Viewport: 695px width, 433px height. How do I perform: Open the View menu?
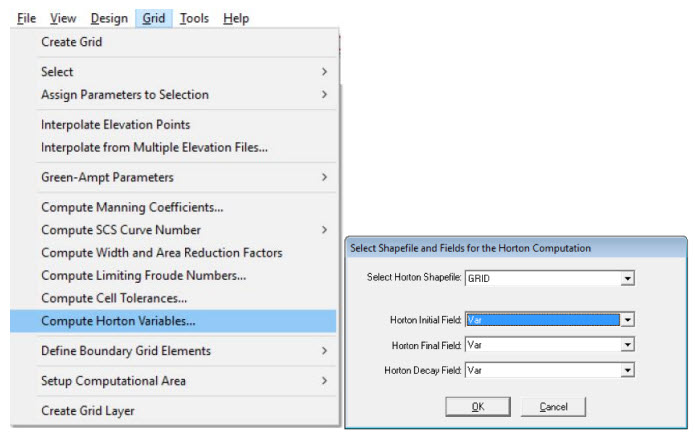point(63,18)
